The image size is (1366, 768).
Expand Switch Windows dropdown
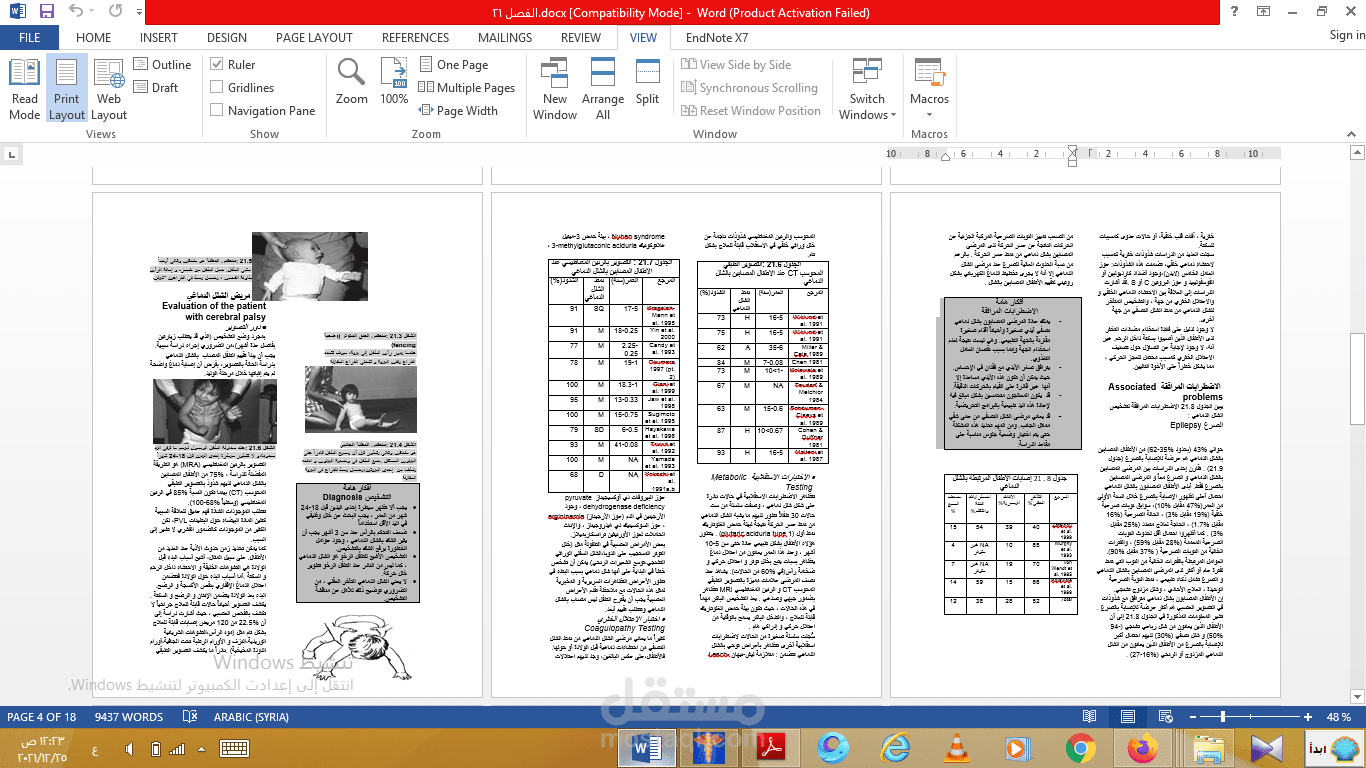point(867,89)
